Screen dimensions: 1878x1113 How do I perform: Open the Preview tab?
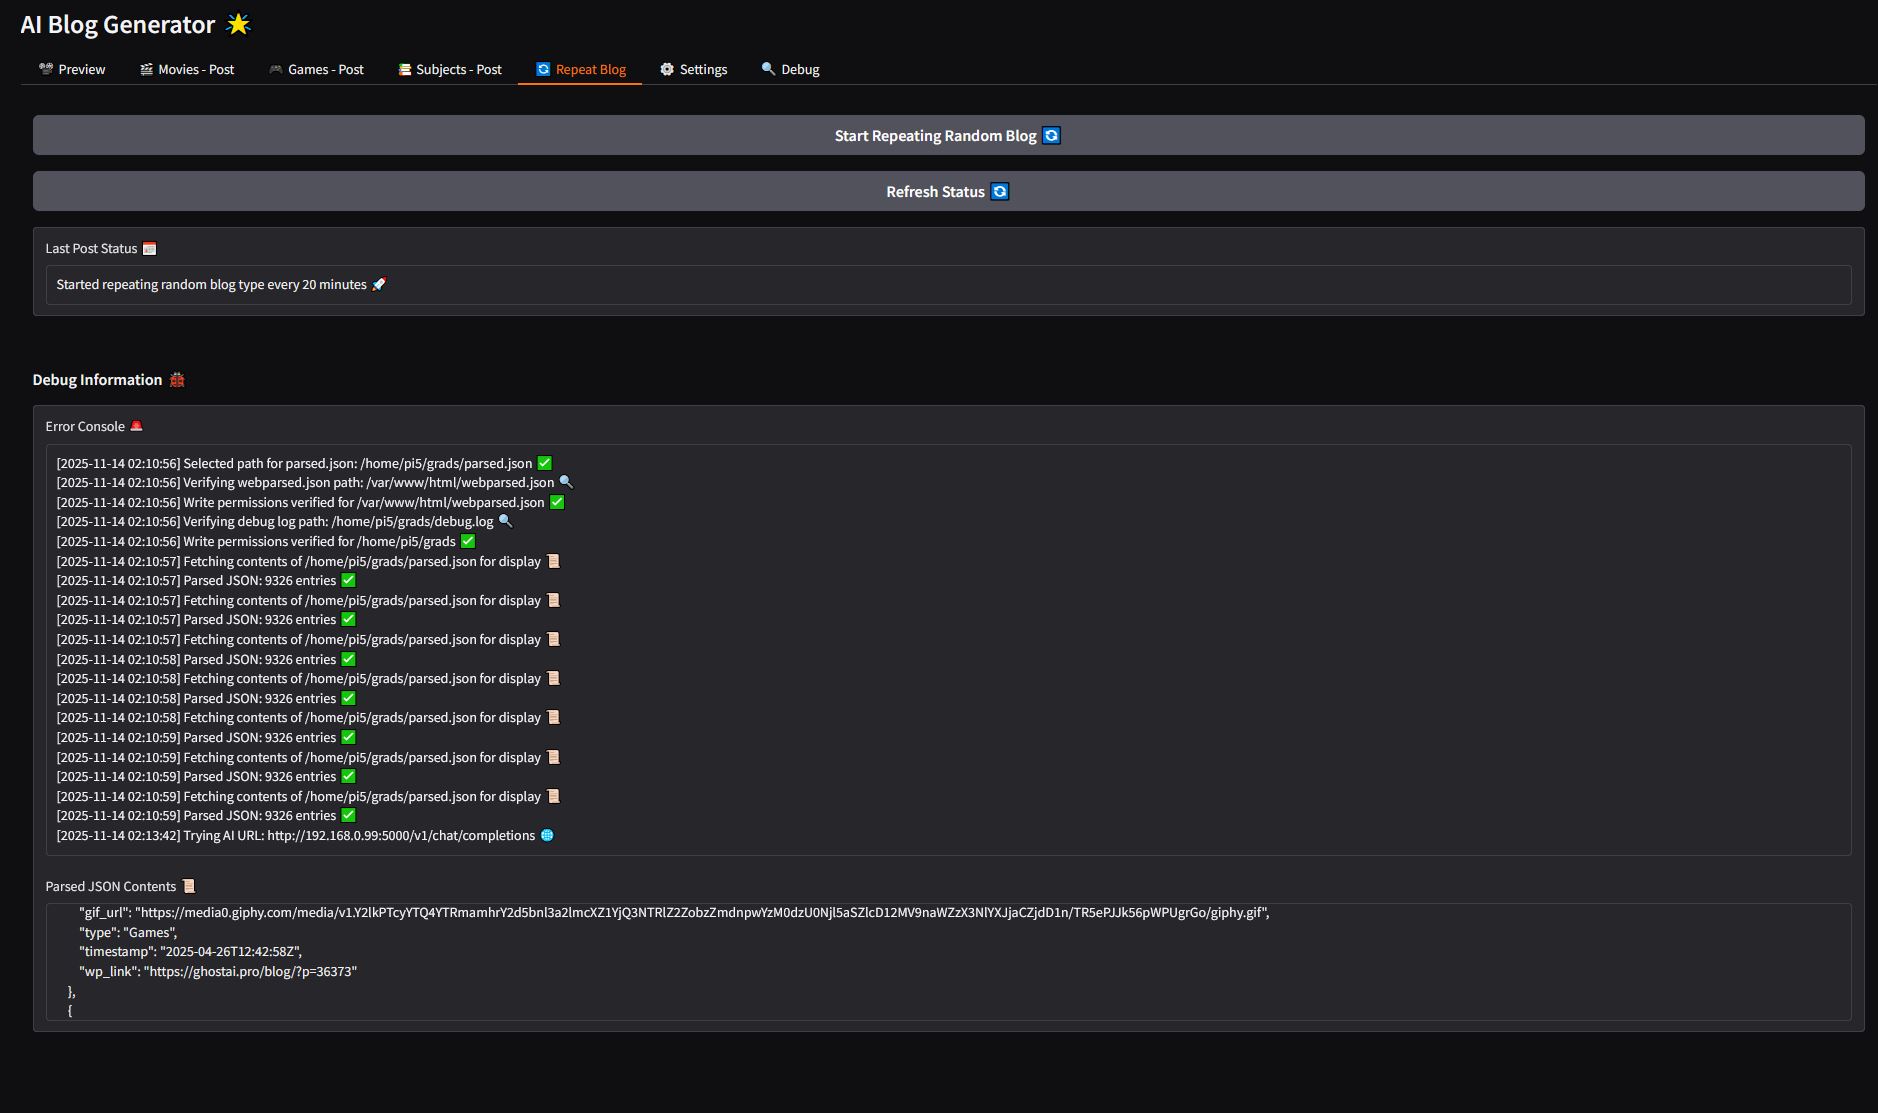[72, 69]
